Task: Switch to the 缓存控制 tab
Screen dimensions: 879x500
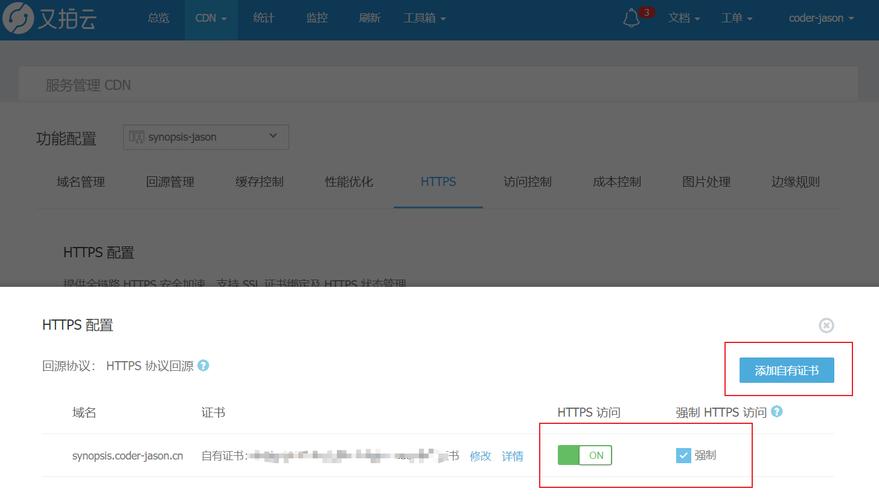Action: click(x=259, y=182)
